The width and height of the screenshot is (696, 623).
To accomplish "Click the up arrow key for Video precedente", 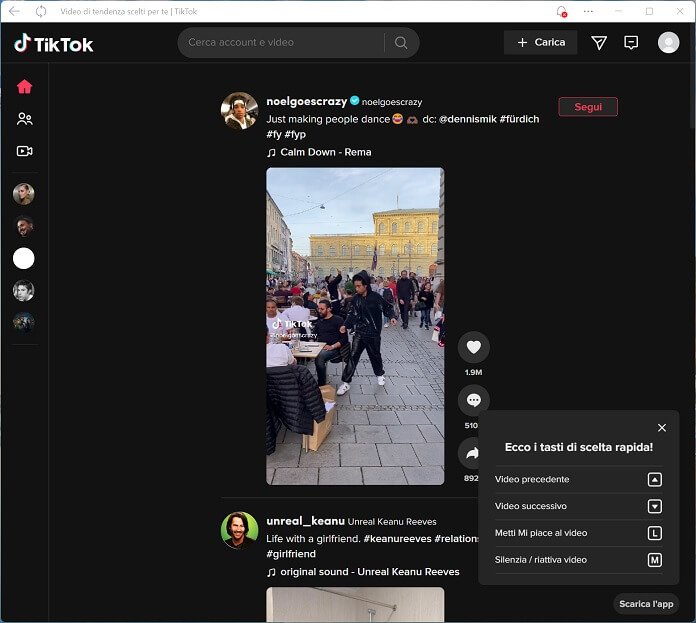I will tap(654, 479).
